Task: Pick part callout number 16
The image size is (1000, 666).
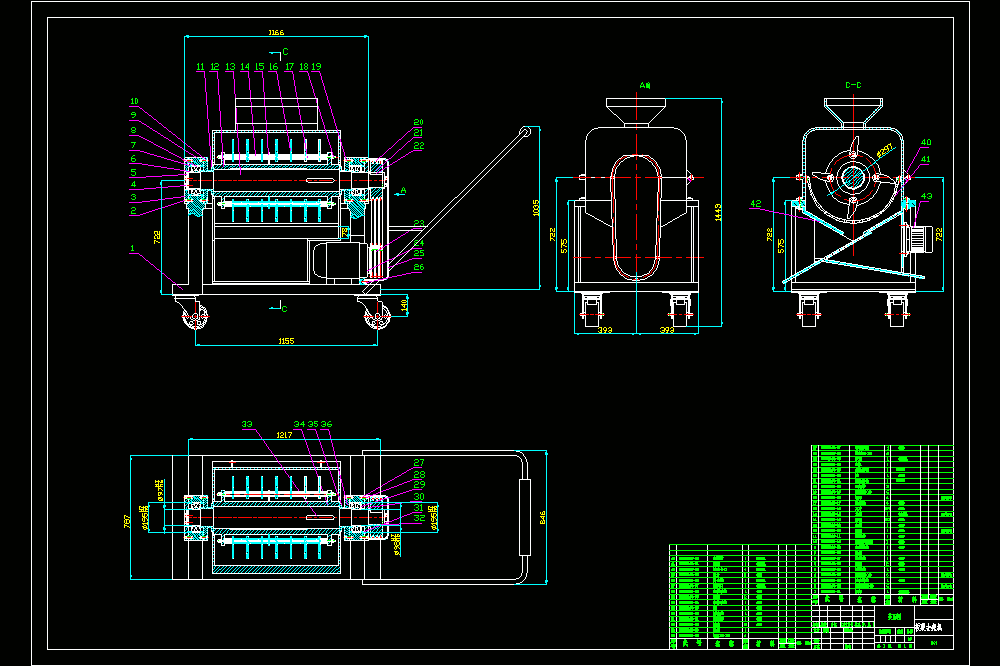Action: 274,66
